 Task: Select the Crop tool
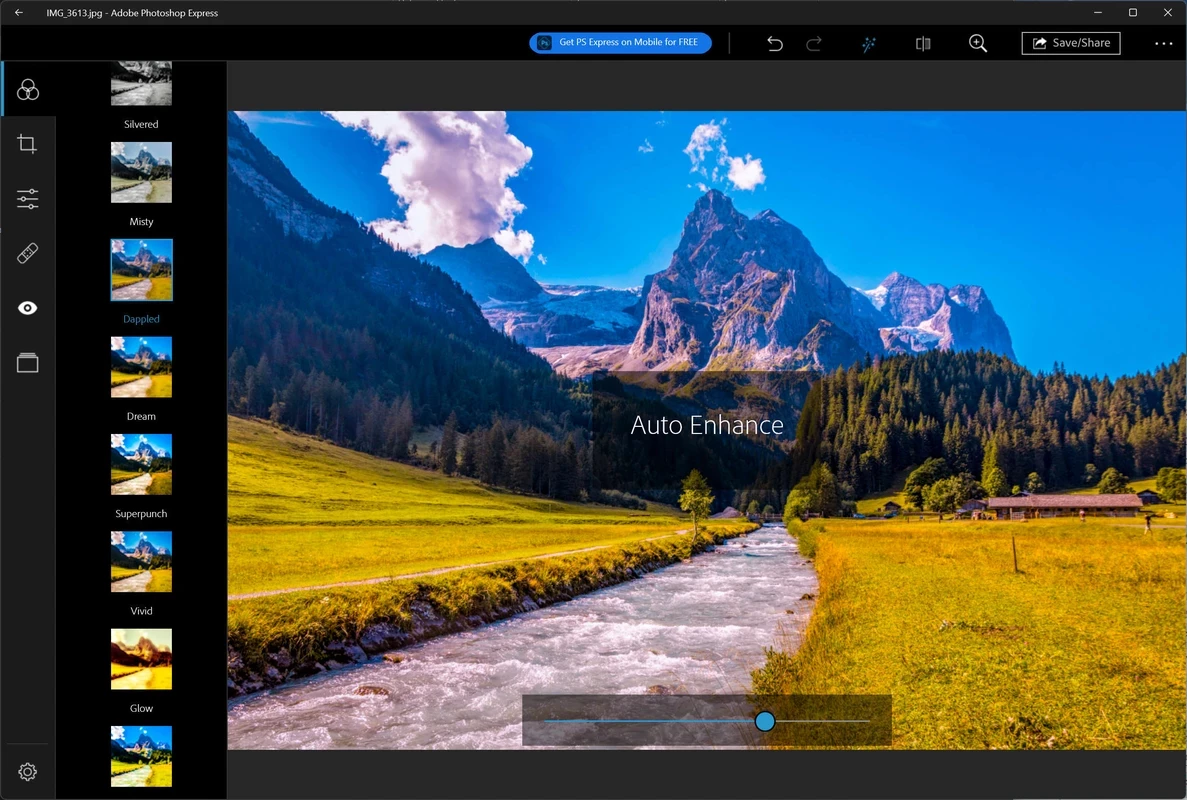pyautogui.click(x=28, y=144)
